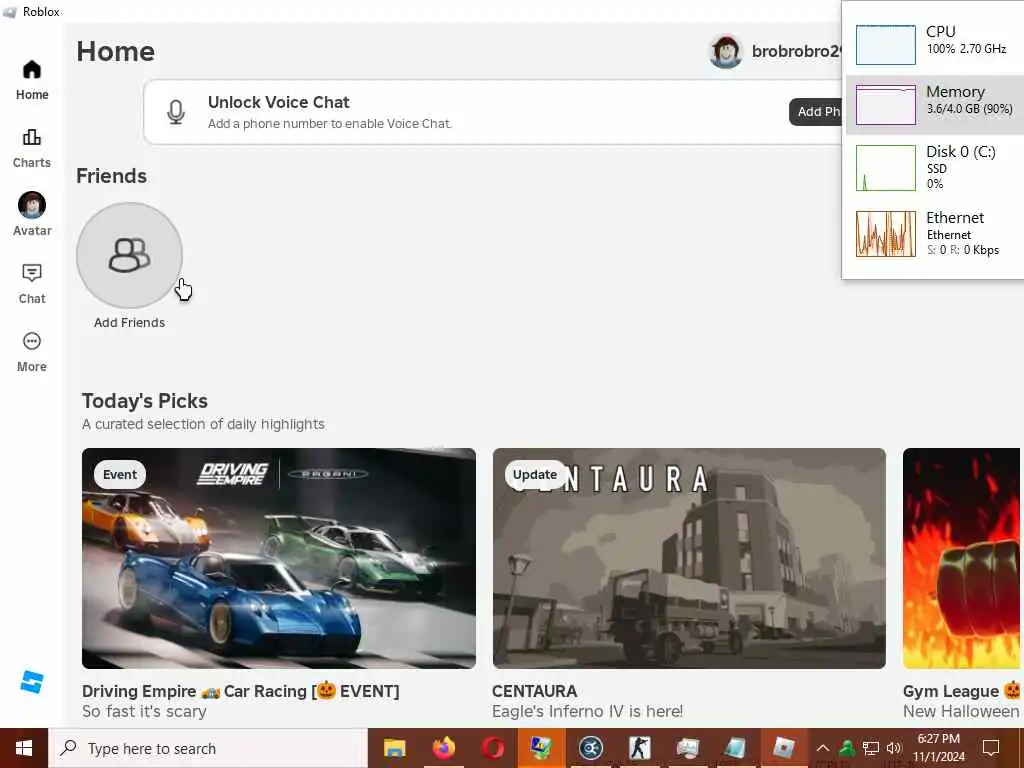Open Firefox from the taskbar
This screenshot has height=768, width=1024.
click(x=443, y=748)
